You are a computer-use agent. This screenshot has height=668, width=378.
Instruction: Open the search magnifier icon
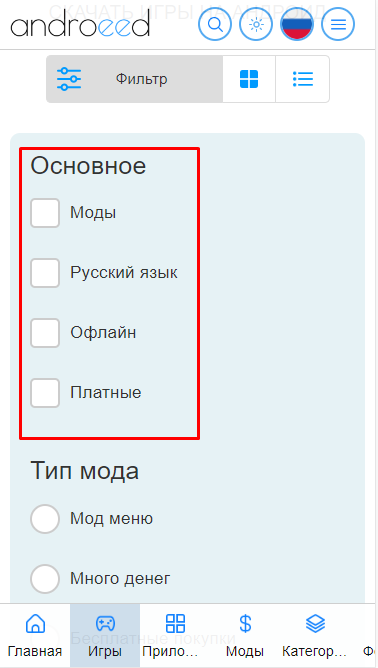(215, 24)
